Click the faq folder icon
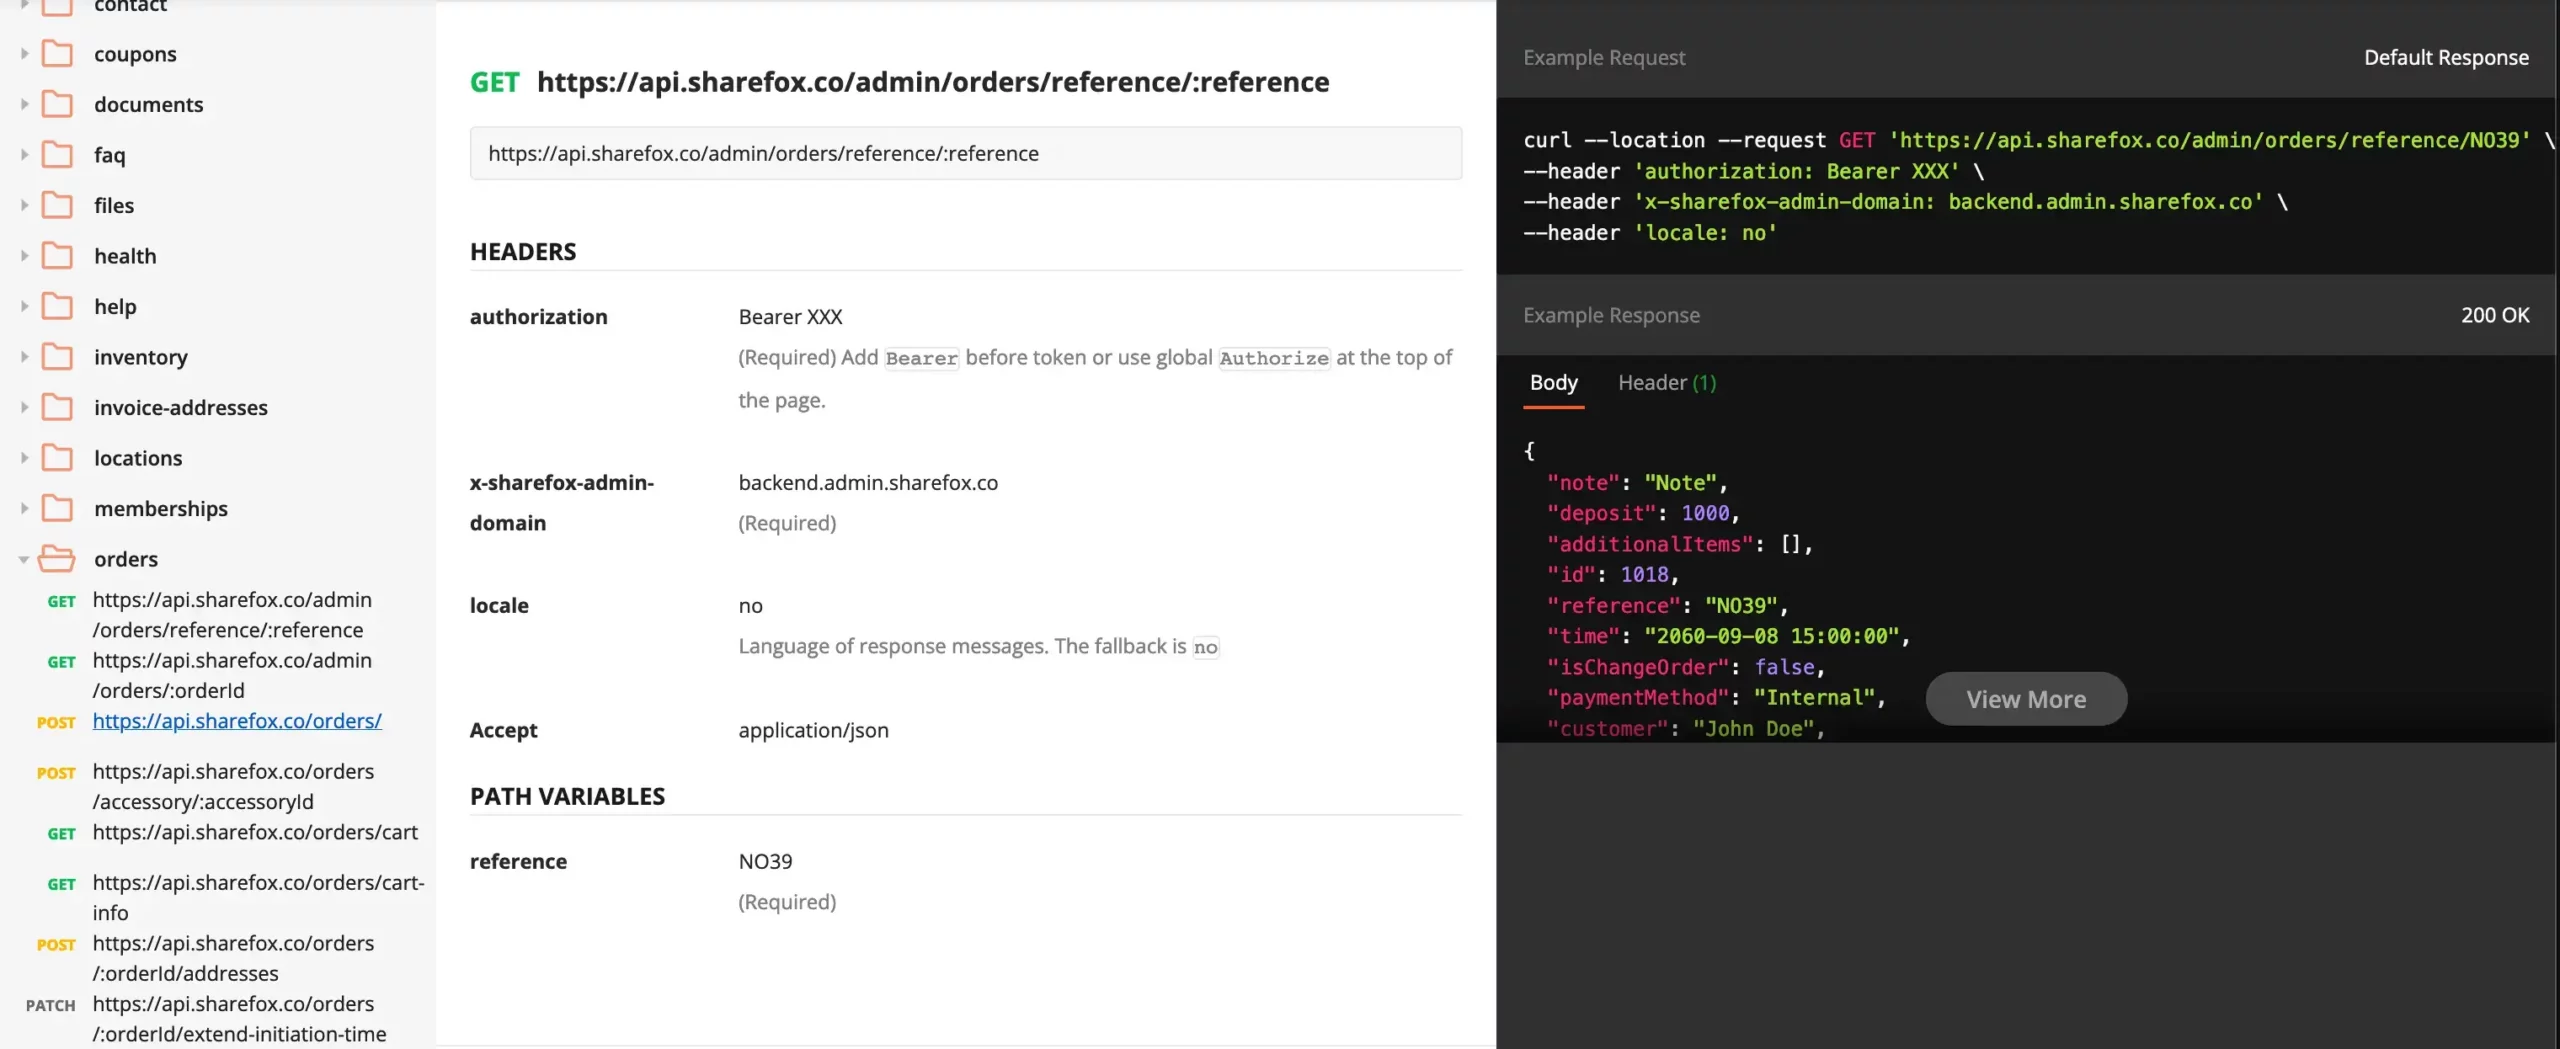Viewport: 2560px width, 1049px height. [x=57, y=155]
